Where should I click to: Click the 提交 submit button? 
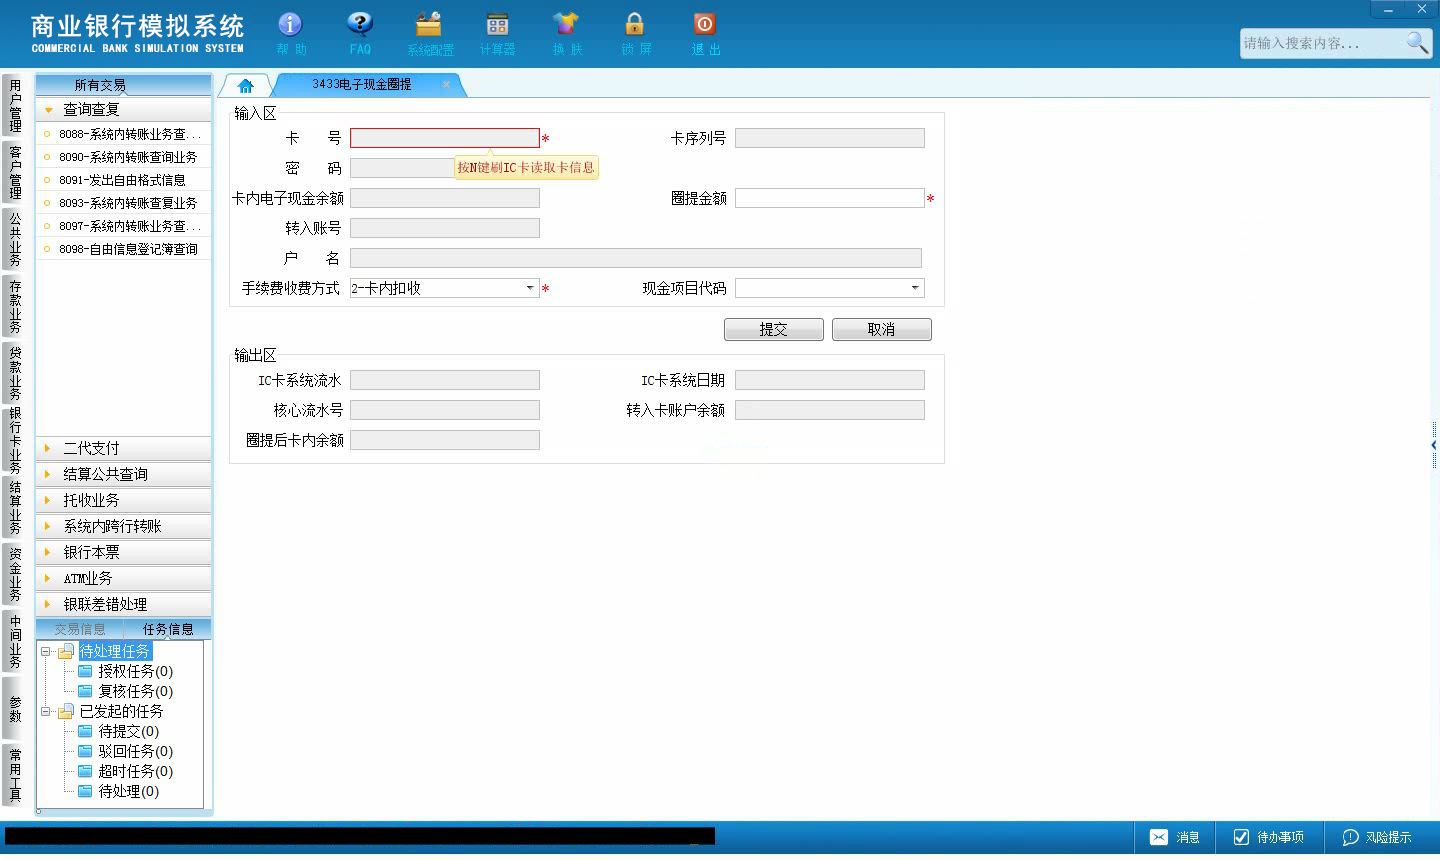[774, 329]
